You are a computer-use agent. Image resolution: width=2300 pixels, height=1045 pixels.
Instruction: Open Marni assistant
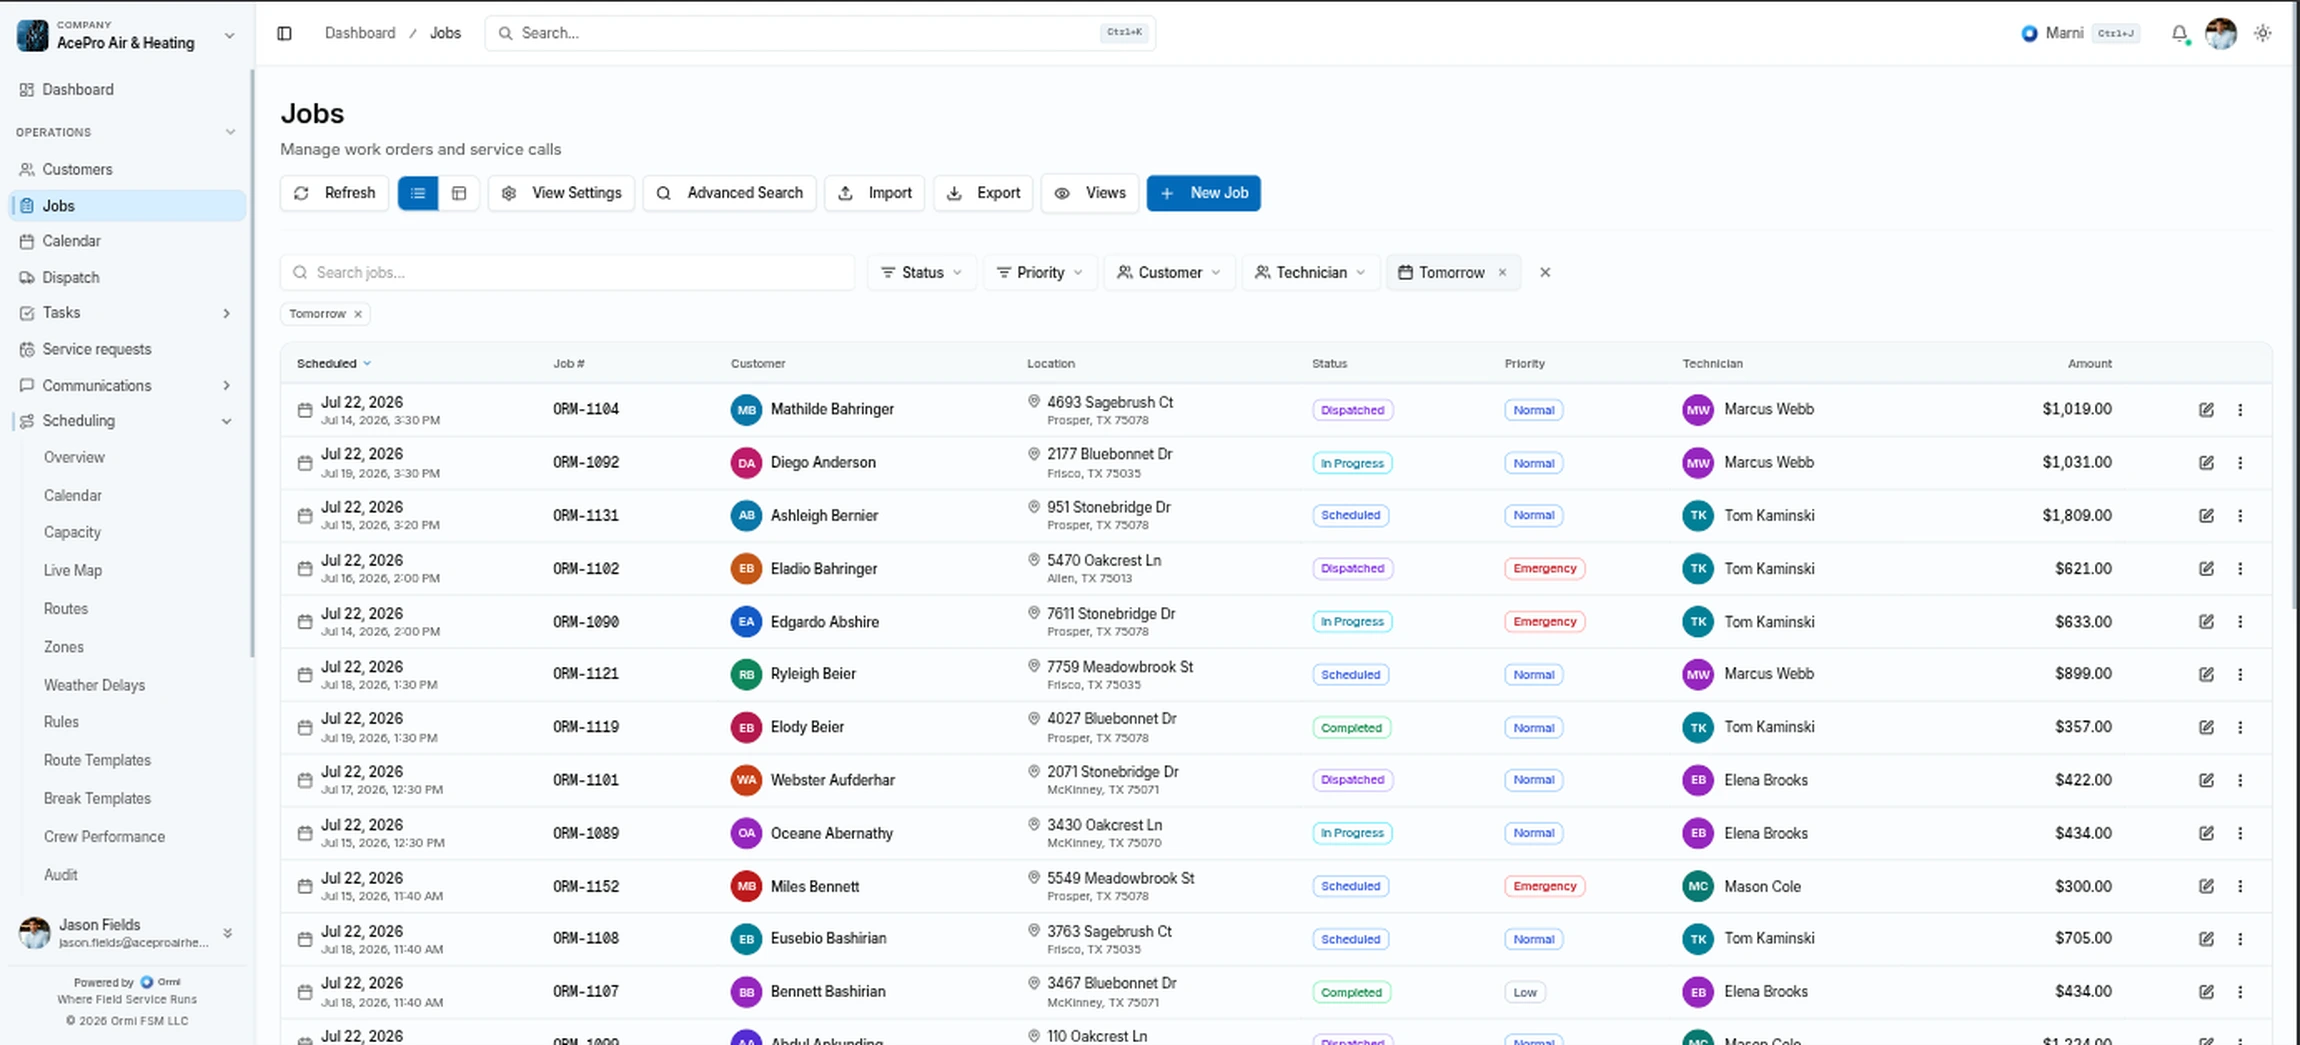point(2079,33)
